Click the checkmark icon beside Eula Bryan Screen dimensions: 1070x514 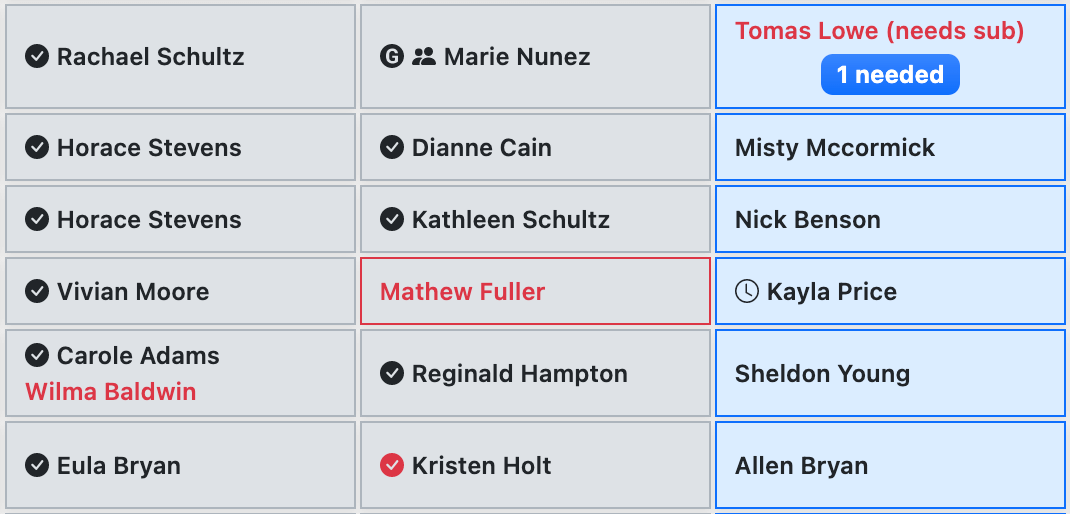pyautogui.click(x=37, y=466)
